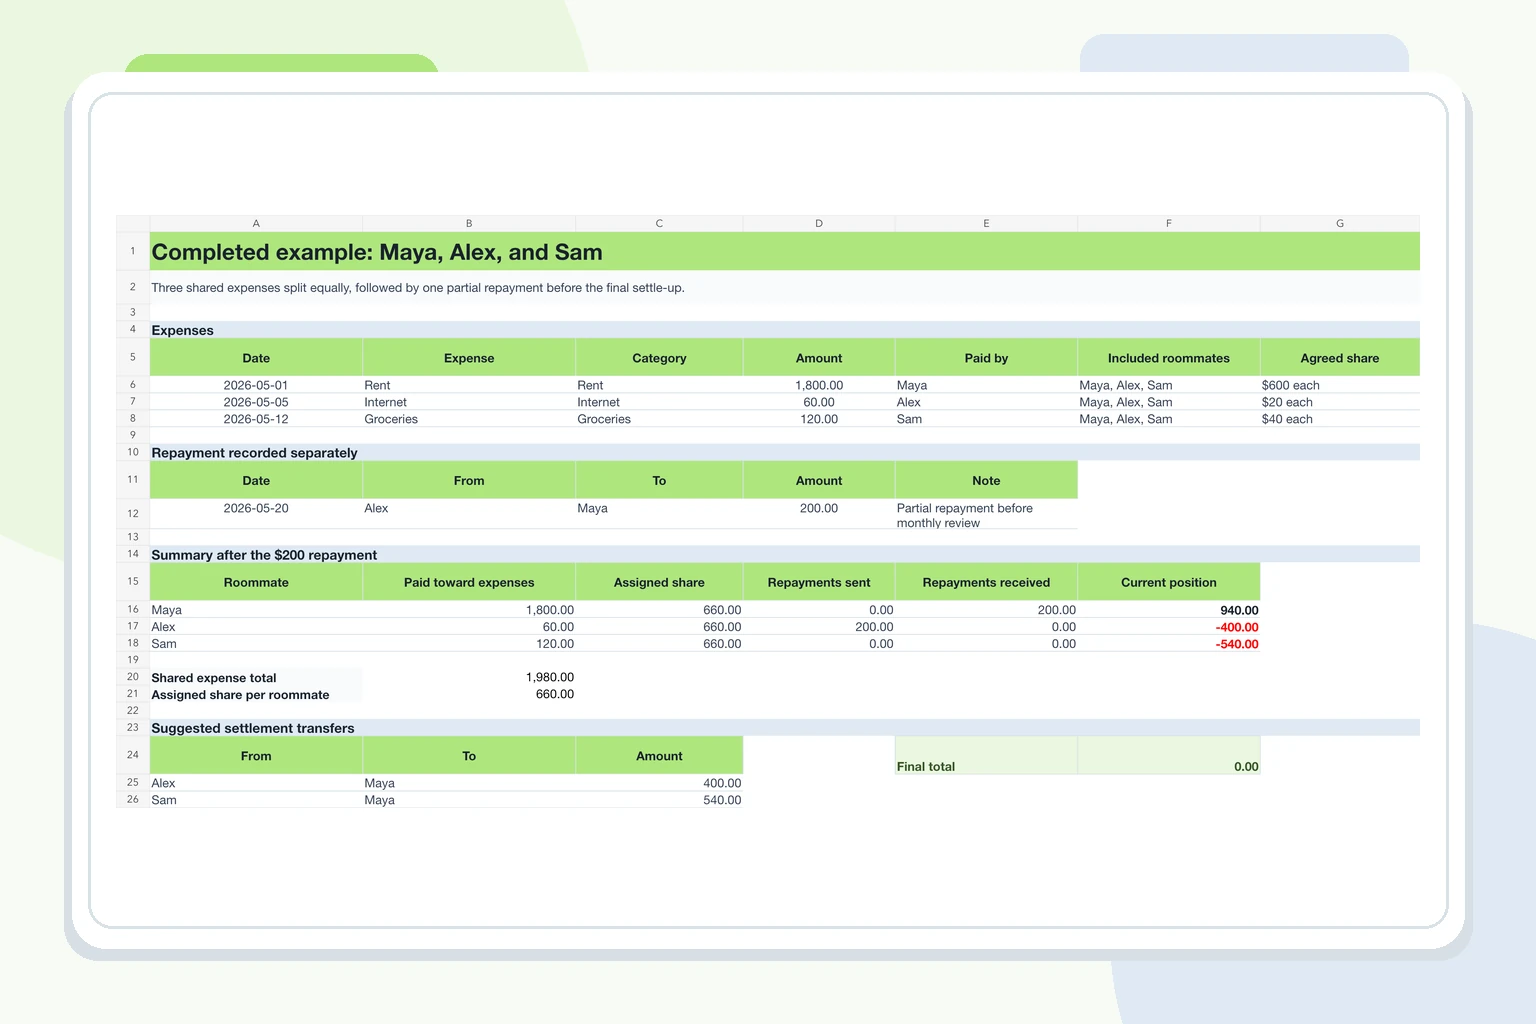1536x1024 pixels.
Task: Select the 'Final total' label cell
Action: (x=986, y=756)
